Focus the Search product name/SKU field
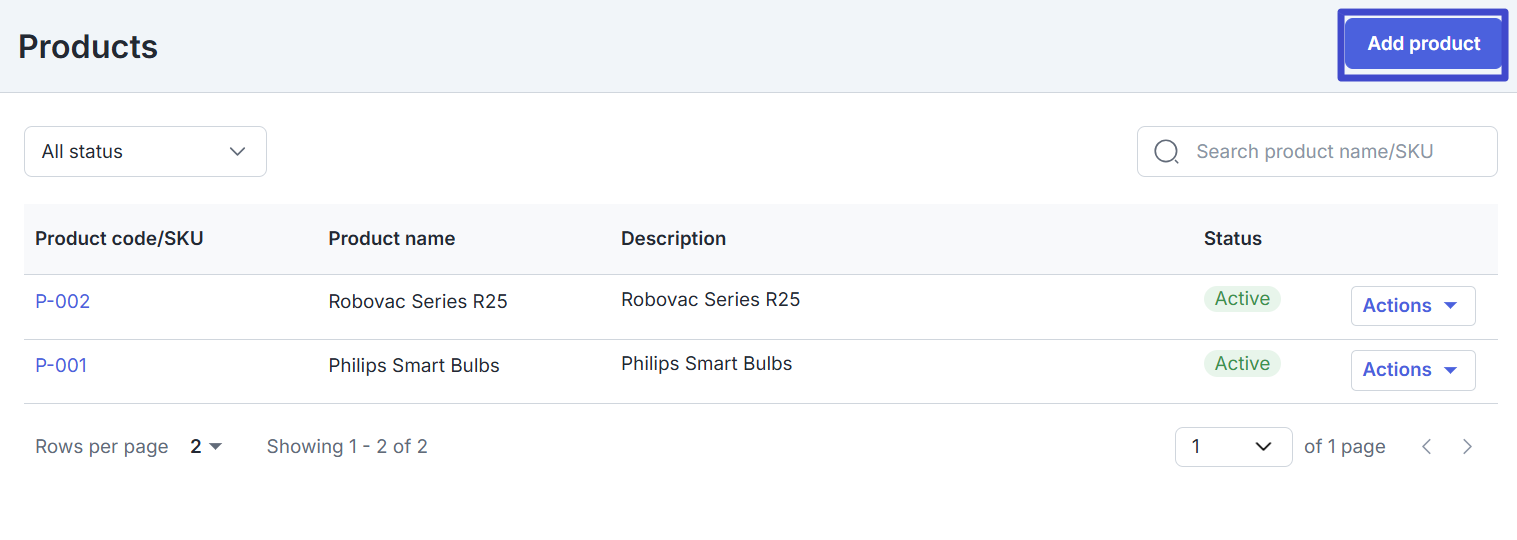1517x540 pixels. 1317,152
